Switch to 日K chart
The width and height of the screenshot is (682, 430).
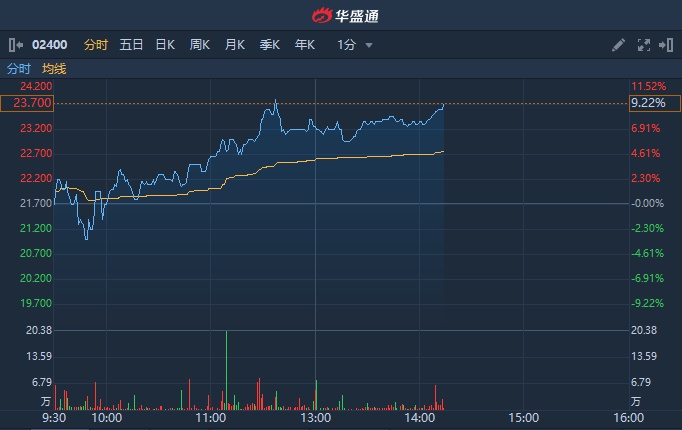(x=165, y=45)
